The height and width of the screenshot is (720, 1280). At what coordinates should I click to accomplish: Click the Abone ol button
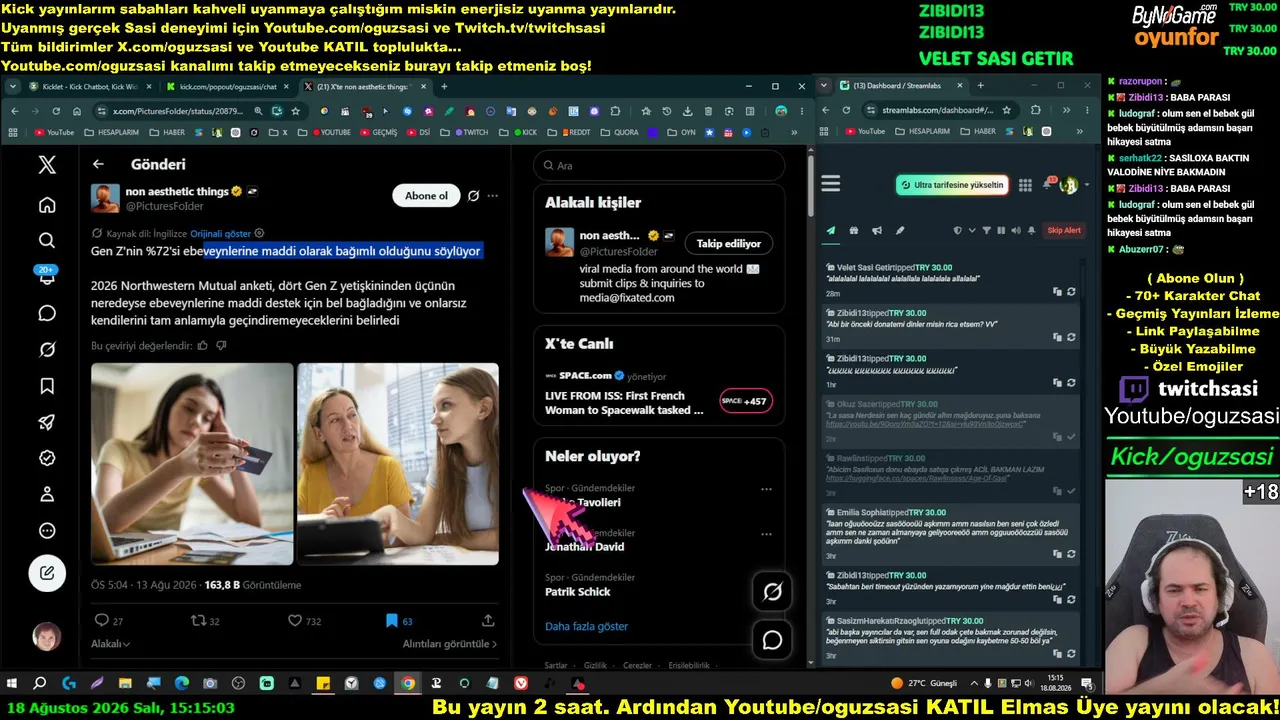[426, 196]
